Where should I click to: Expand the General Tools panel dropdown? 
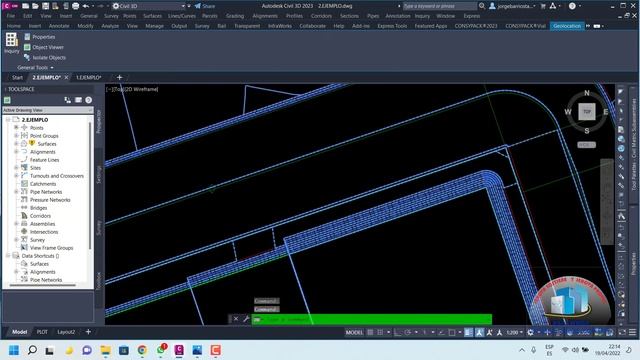pos(35,67)
